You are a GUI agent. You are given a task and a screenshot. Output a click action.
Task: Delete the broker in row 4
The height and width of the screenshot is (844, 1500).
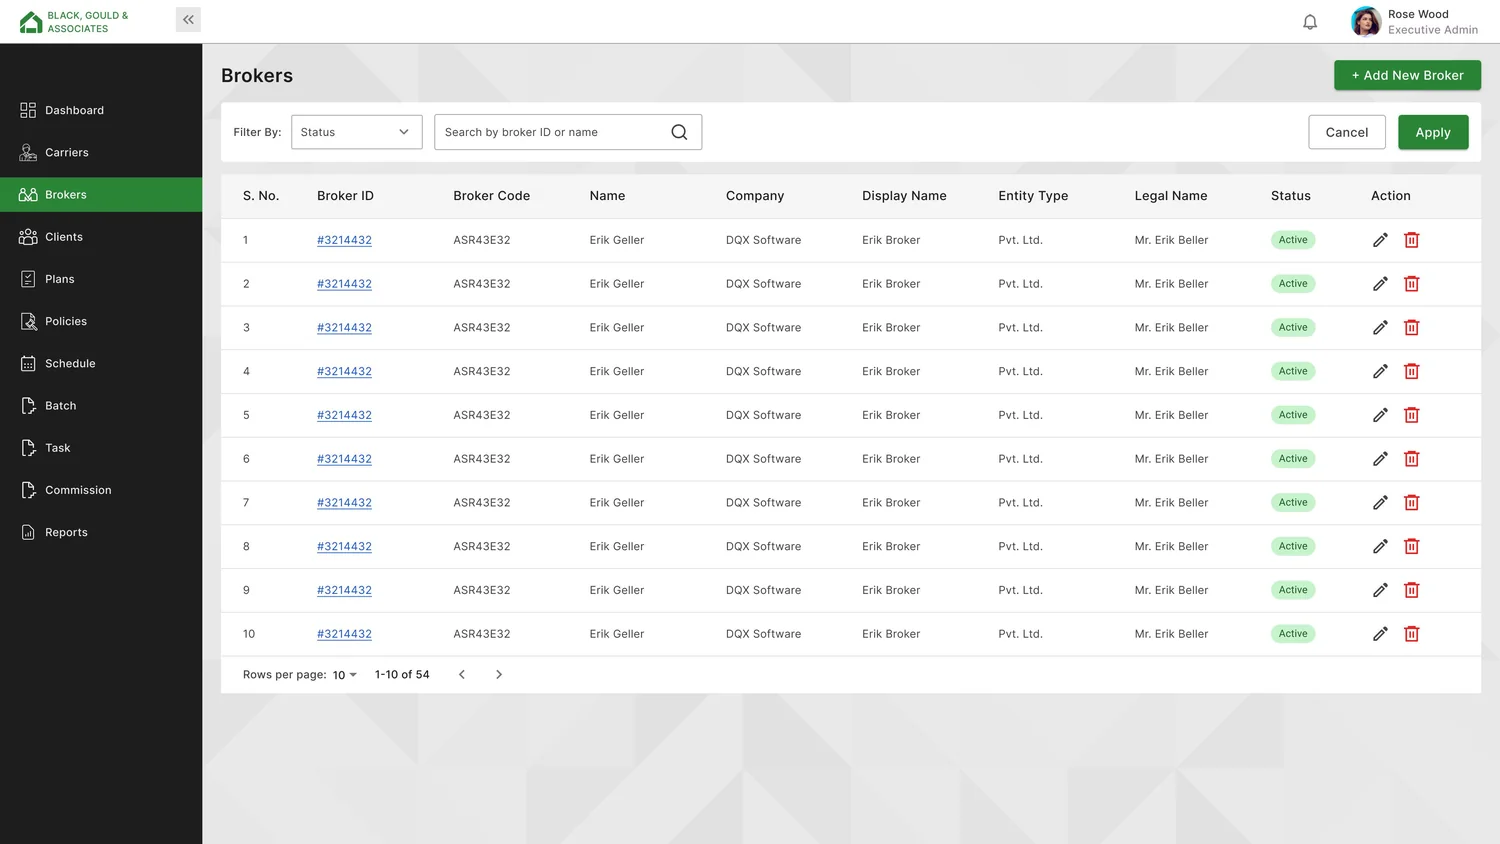point(1412,371)
